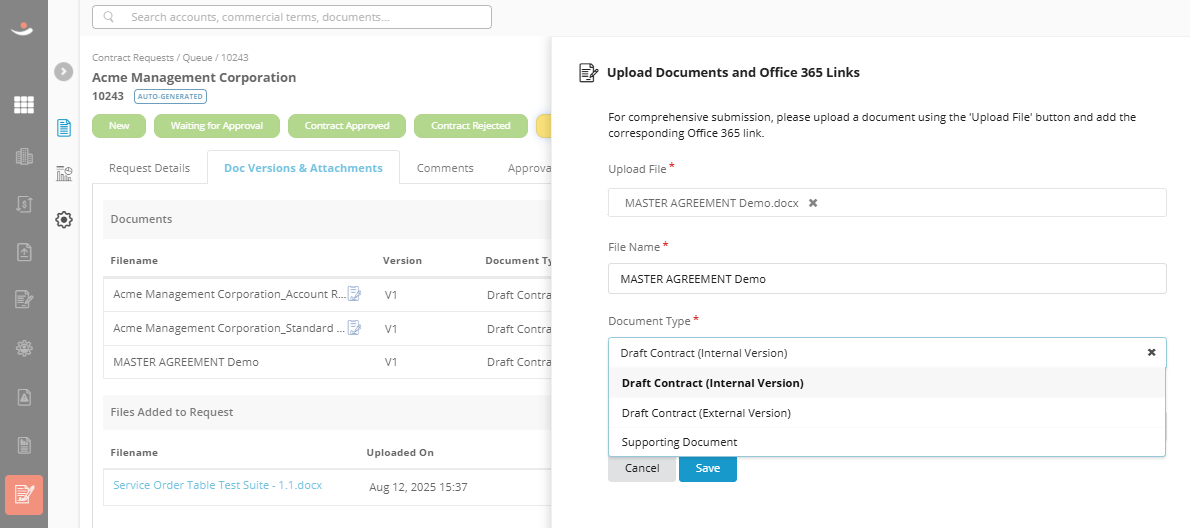Viewport: 1190px width, 528px height.
Task: Click Acme Management Corporation_Standard ... filename
Action: click(x=229, y=328)
